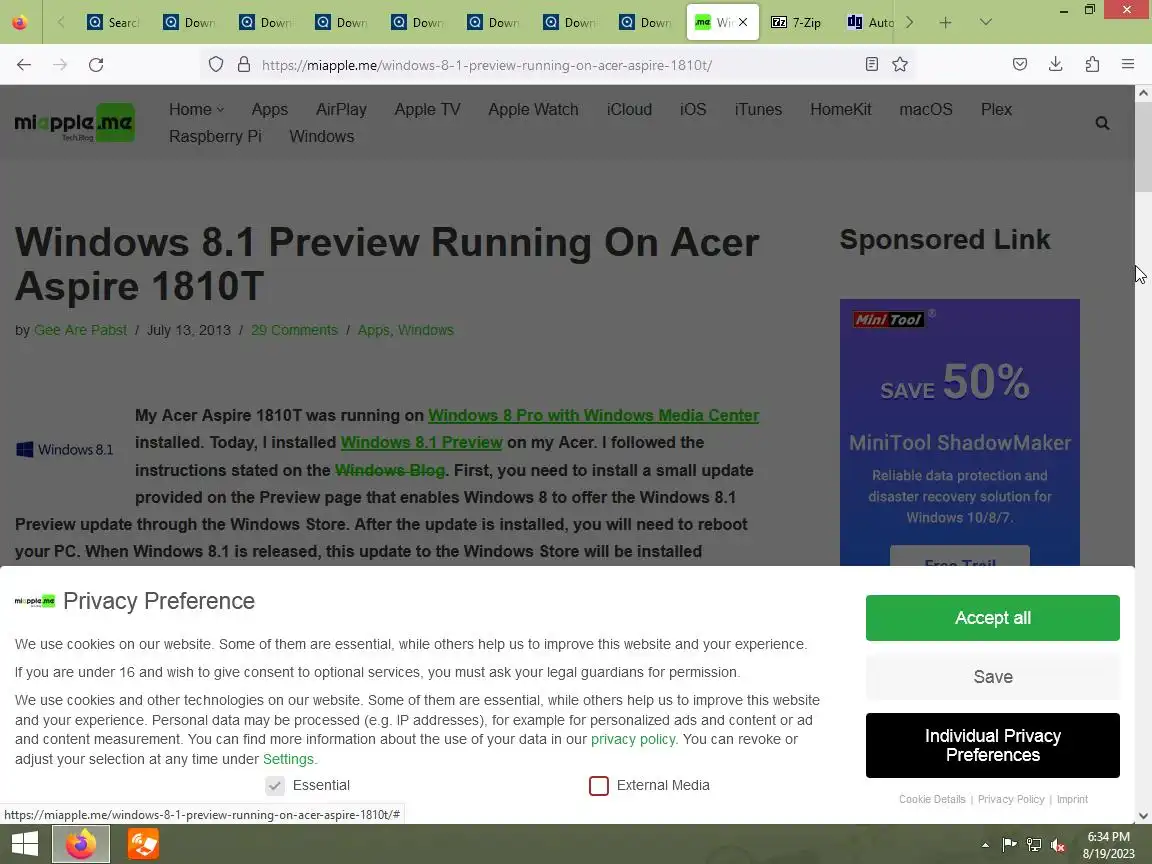Open the Windows Start button

(24, 843)
